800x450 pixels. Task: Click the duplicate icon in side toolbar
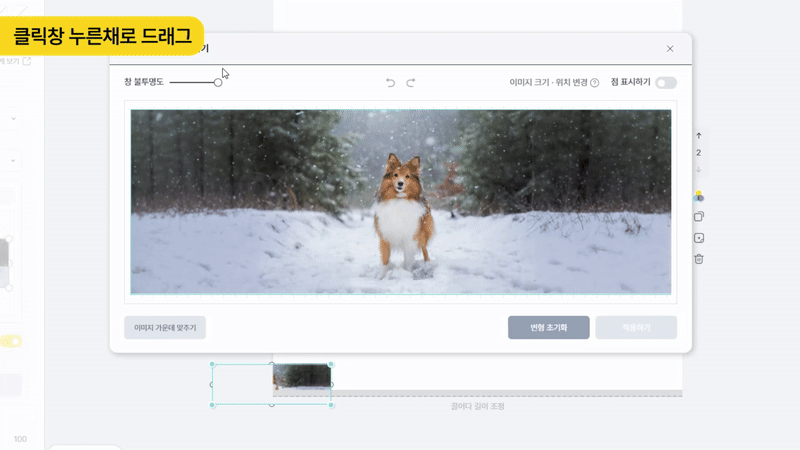pyautogui.click(x=698, y=216)
